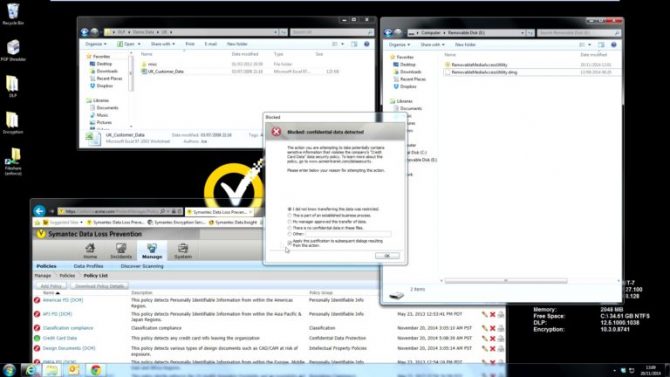The height and width of the screenshot is (377, 670).
Task: Click the Other reason text field
Action: [x=348, y=234]
